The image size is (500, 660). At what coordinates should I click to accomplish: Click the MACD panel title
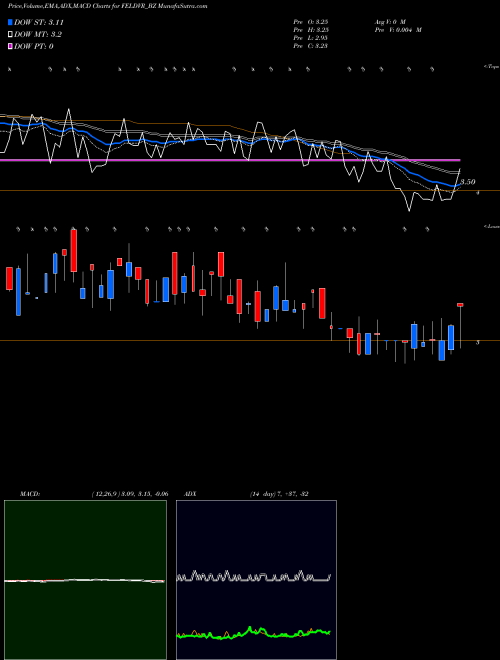tap(30, 494)
